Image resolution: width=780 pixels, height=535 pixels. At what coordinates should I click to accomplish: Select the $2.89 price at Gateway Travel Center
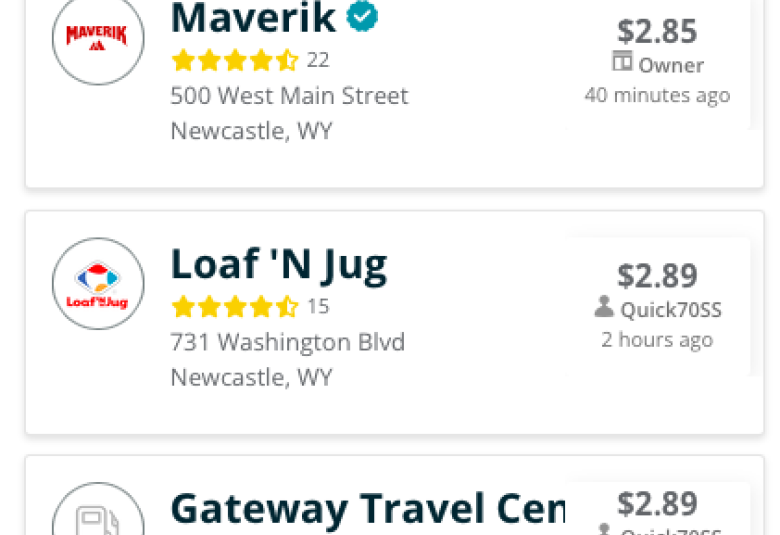pos(657,504)
